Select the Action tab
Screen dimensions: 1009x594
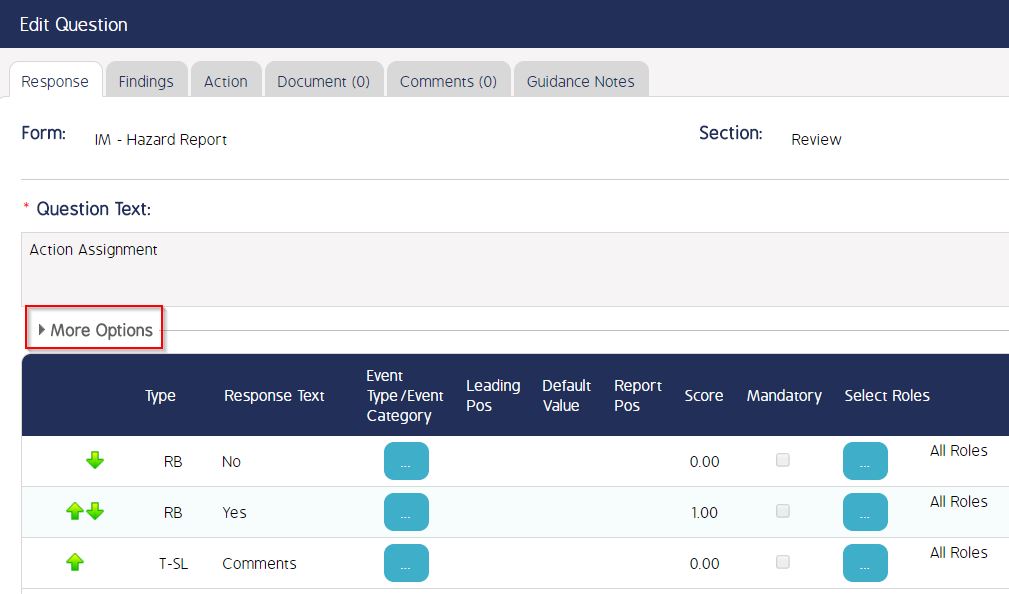pos(226,82)
